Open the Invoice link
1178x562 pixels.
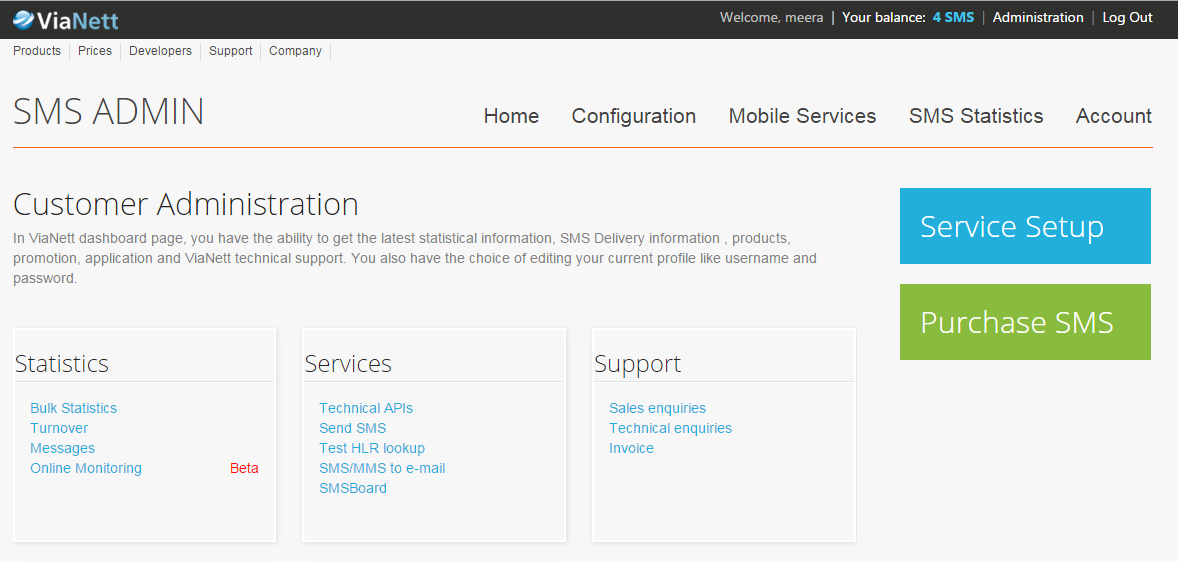[x=631, y=449]
